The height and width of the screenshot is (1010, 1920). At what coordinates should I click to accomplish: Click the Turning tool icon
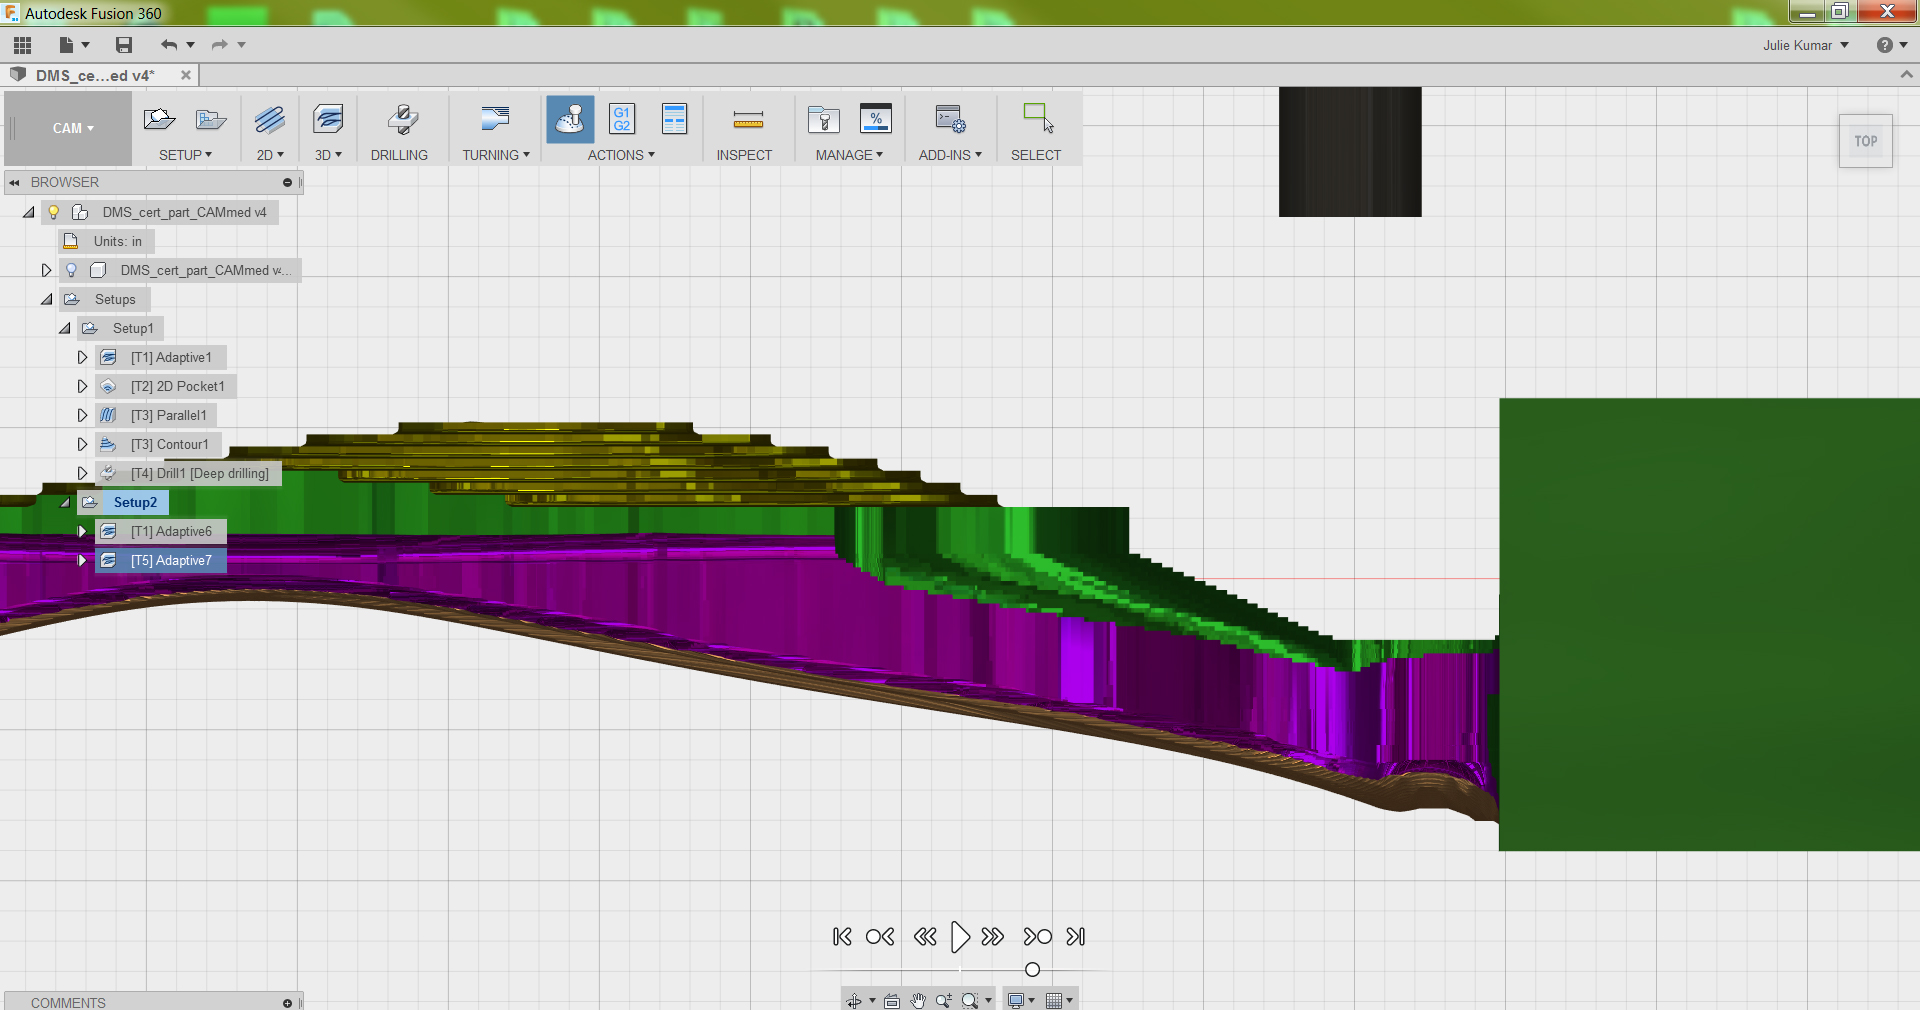click(x=495, y=120)
